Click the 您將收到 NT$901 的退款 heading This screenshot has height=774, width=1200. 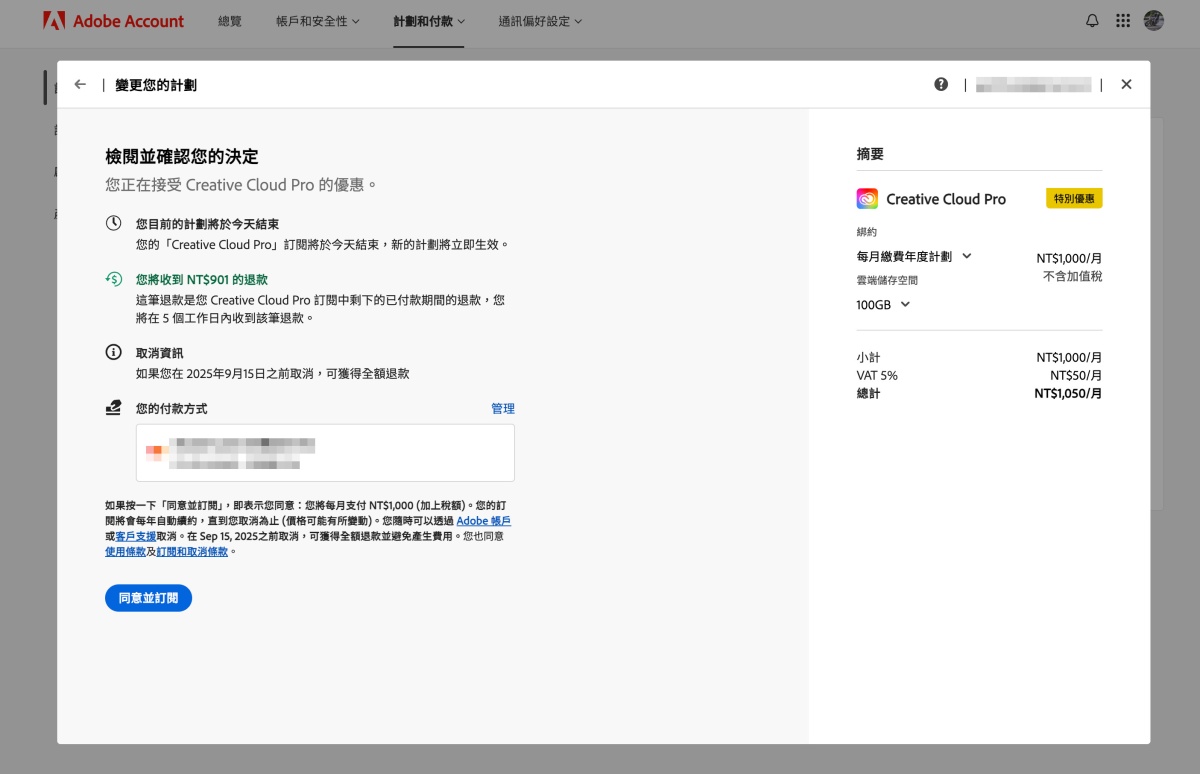pos(202,280)
